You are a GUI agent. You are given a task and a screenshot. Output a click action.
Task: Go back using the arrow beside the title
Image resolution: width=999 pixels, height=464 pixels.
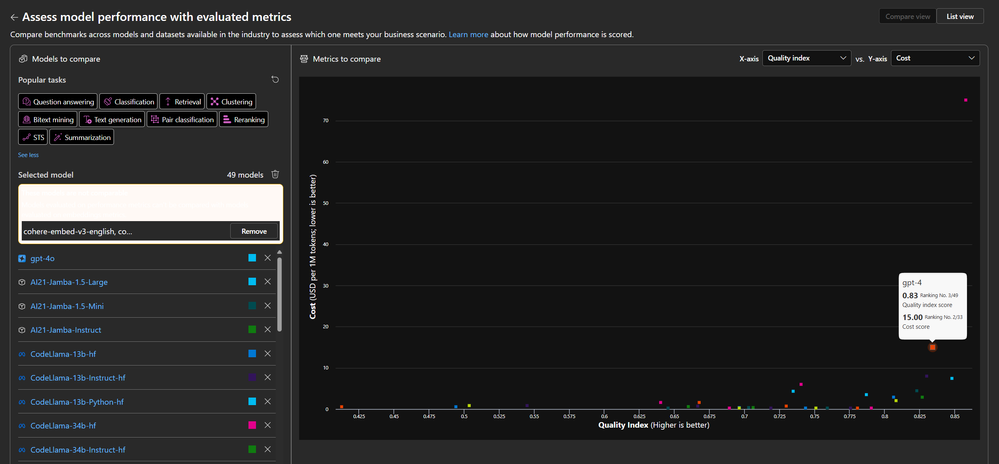(14, 17)
